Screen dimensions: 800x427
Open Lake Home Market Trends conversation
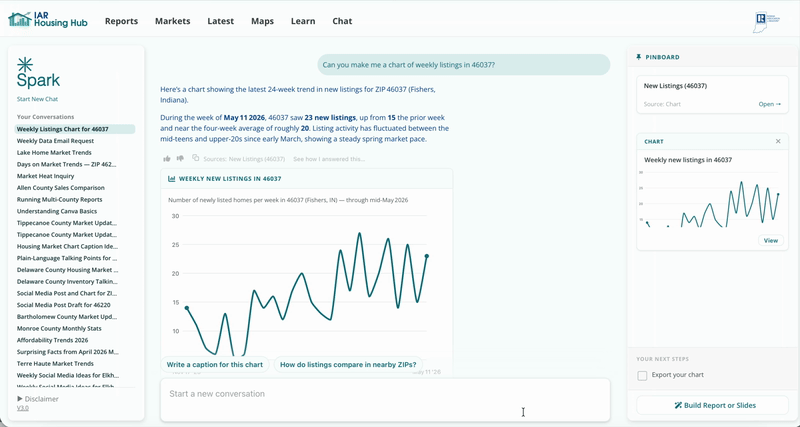tap(54, 153)
